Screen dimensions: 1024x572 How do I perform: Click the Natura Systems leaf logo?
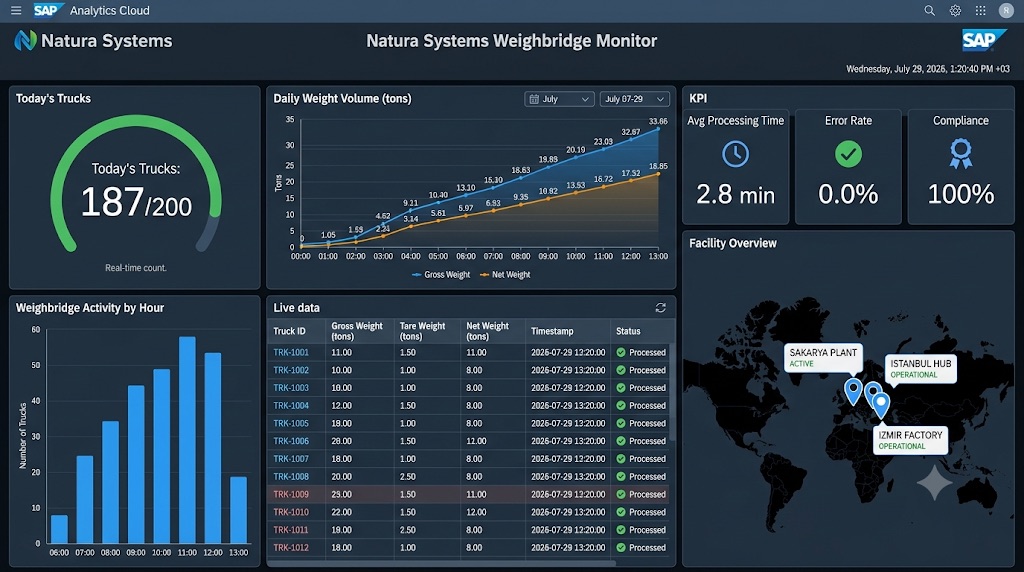[x=25, y=40]
